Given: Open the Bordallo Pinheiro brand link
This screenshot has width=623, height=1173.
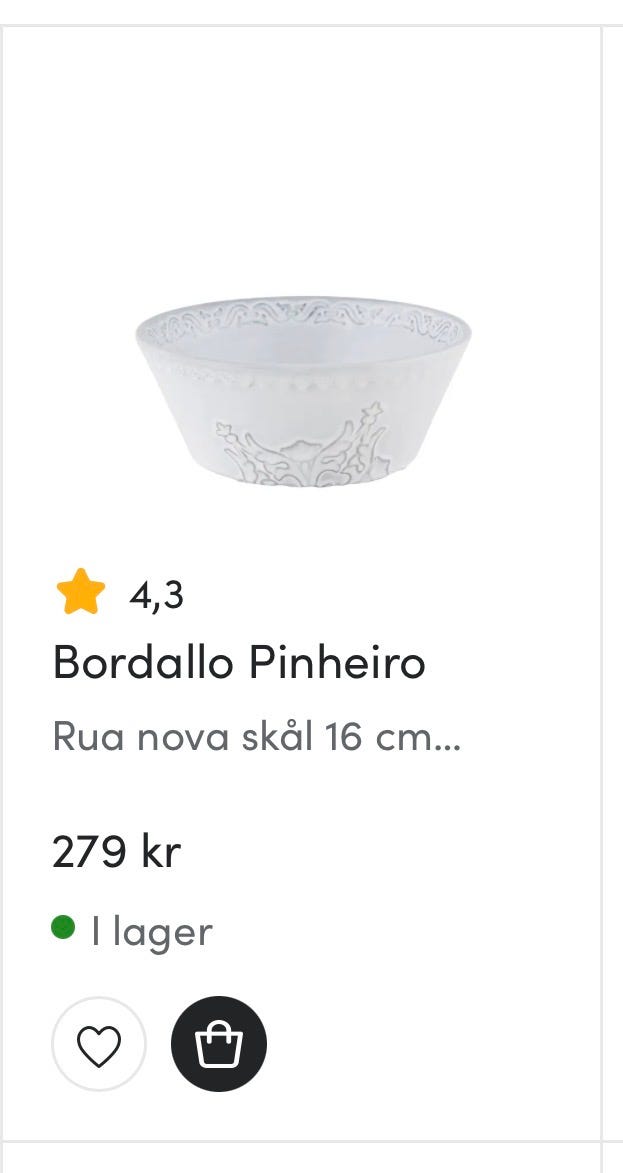Looking at the screenshot, I should pos(239,662).
